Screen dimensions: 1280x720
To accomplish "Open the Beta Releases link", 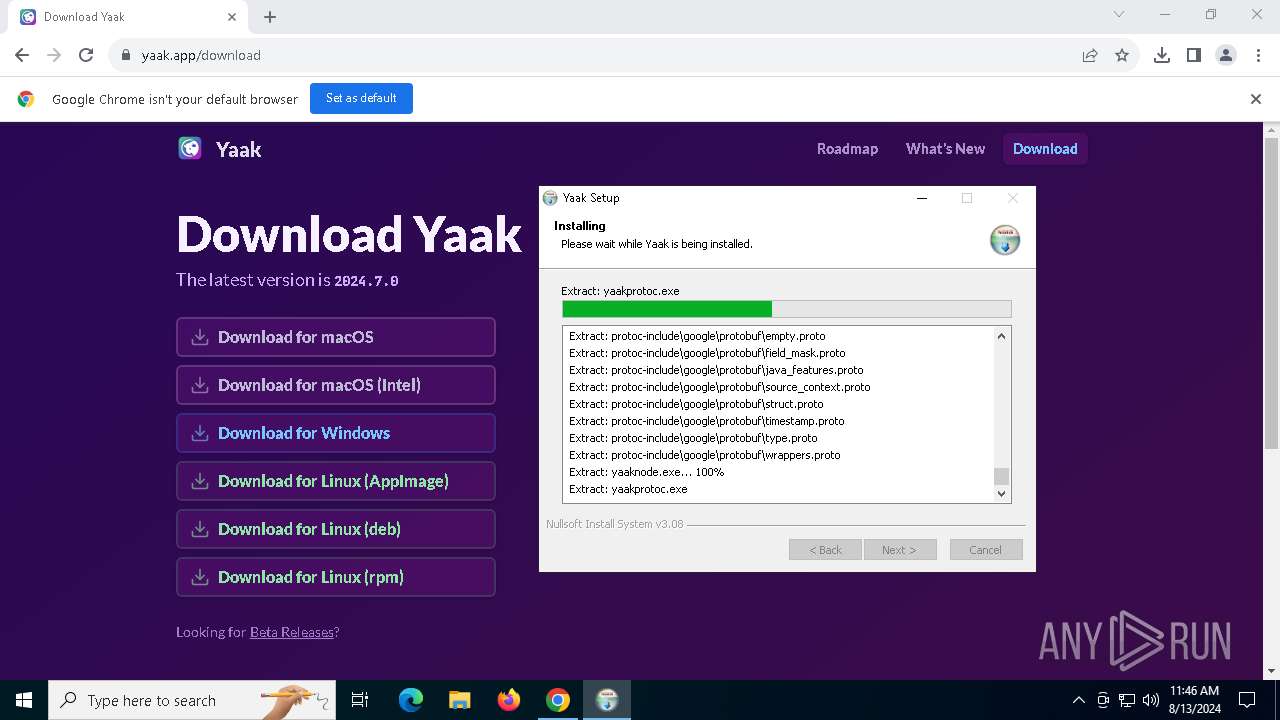I will tap(291, 632).
